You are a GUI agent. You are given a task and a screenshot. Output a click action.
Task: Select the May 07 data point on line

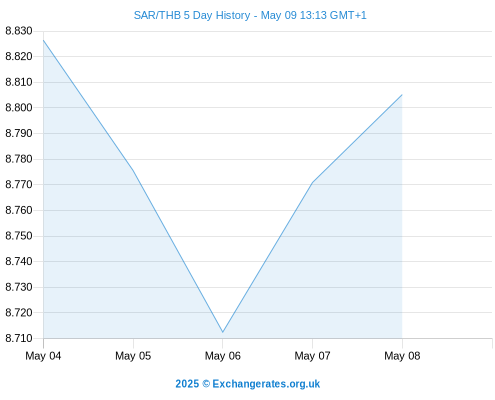click(x=312, y=182)
